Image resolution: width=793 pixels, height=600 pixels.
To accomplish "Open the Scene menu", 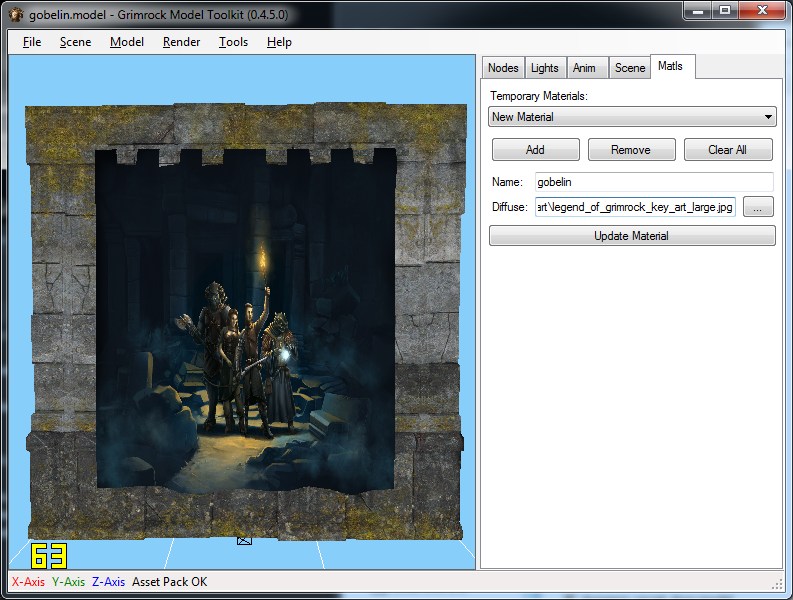I will 75,42.
